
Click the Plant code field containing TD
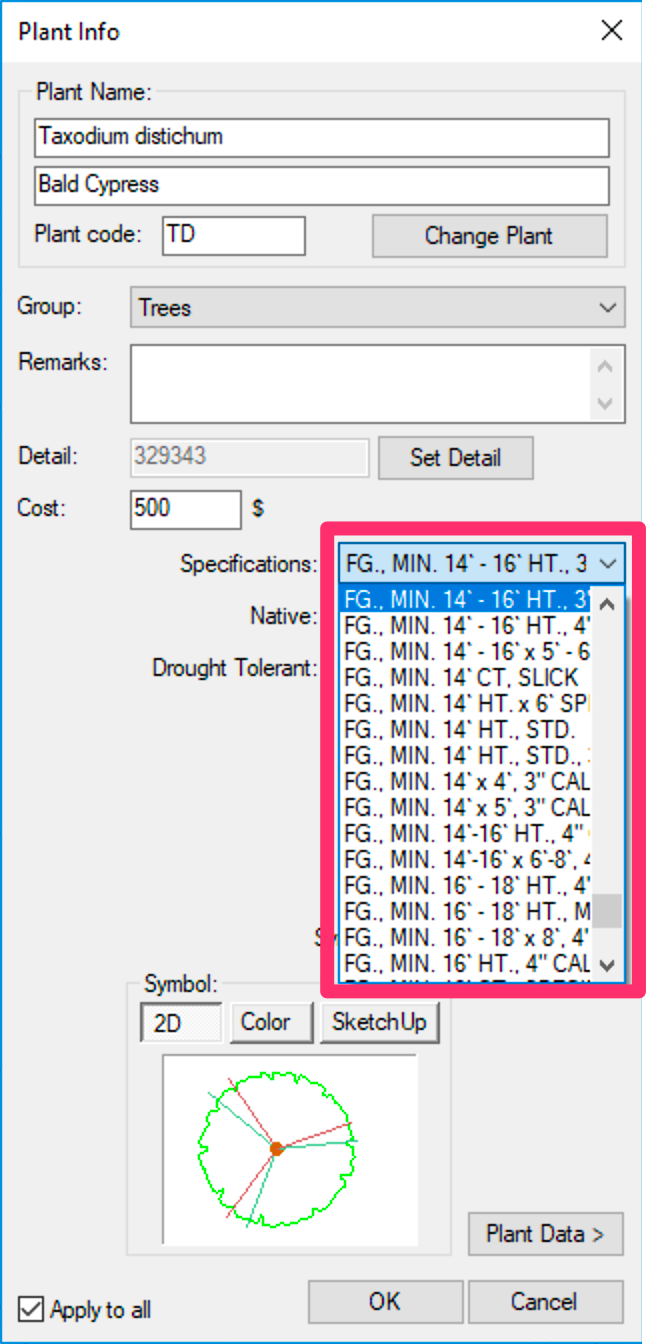pyautogui.click(x=234, y=235)
